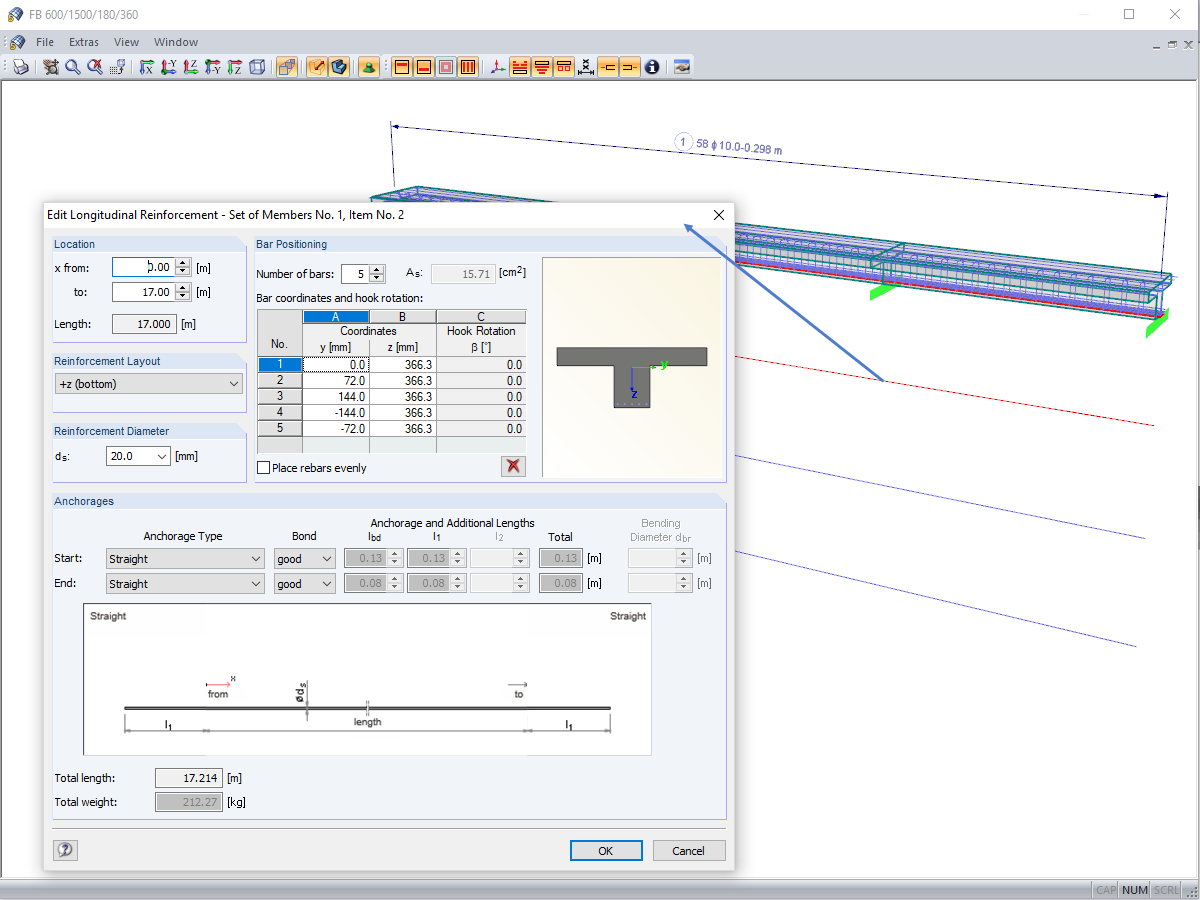
Task: Open the help icon in dialog corner
Action: [x=65, y=850]
